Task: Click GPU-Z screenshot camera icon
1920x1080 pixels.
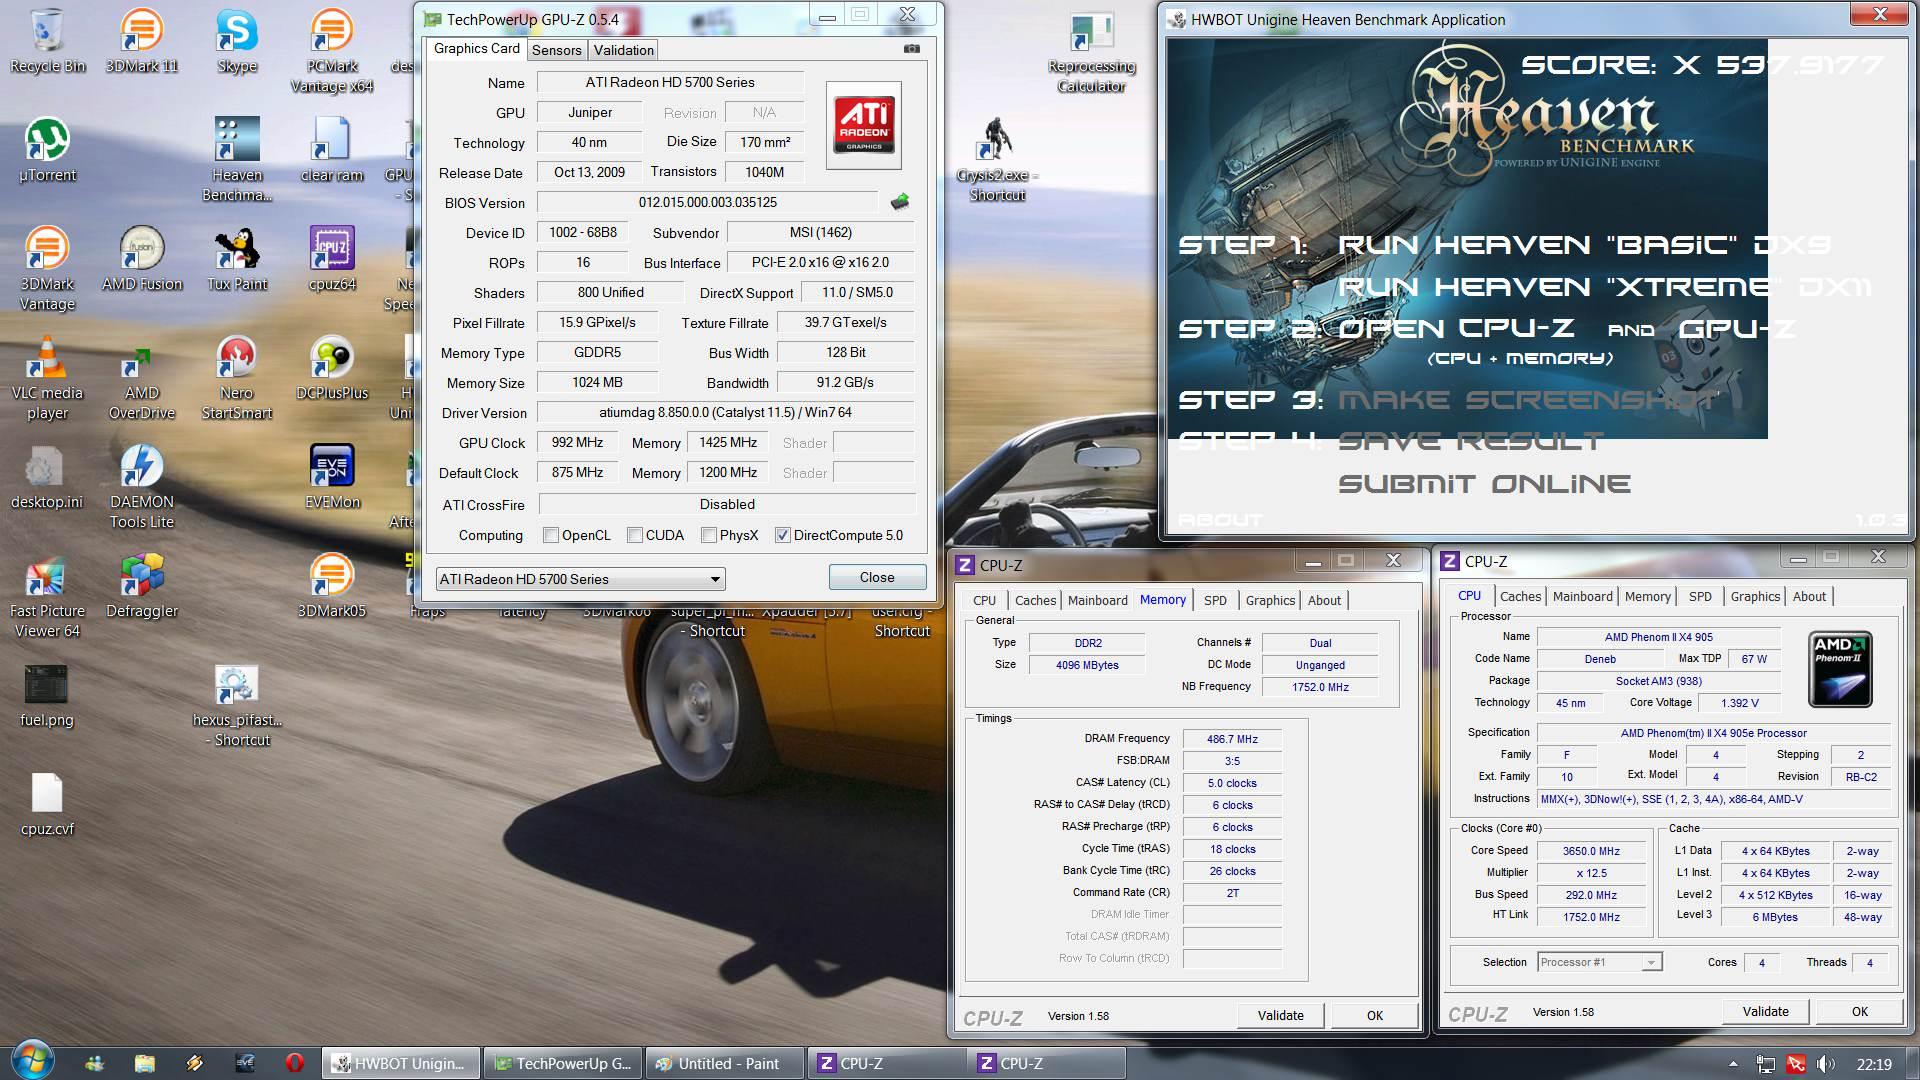Action: [x=912, y=48]
